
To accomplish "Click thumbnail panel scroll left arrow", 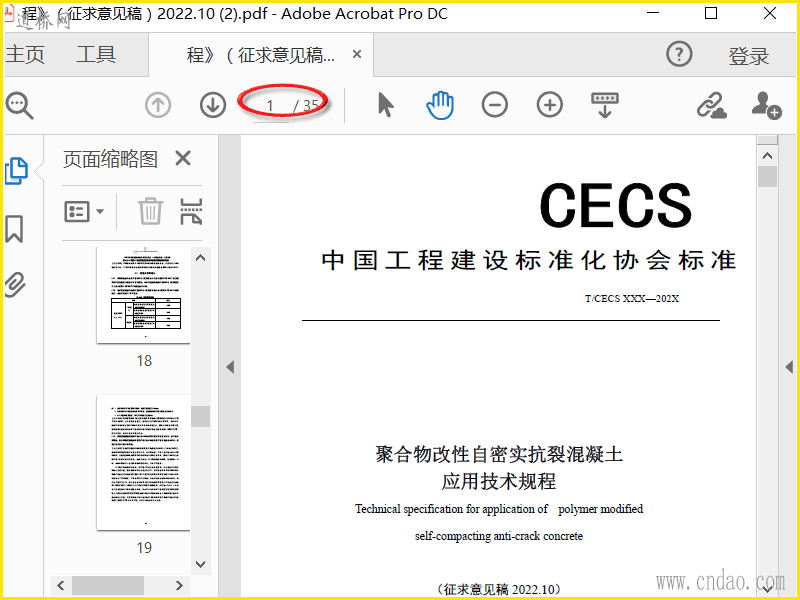I will (x=61, y=585).
